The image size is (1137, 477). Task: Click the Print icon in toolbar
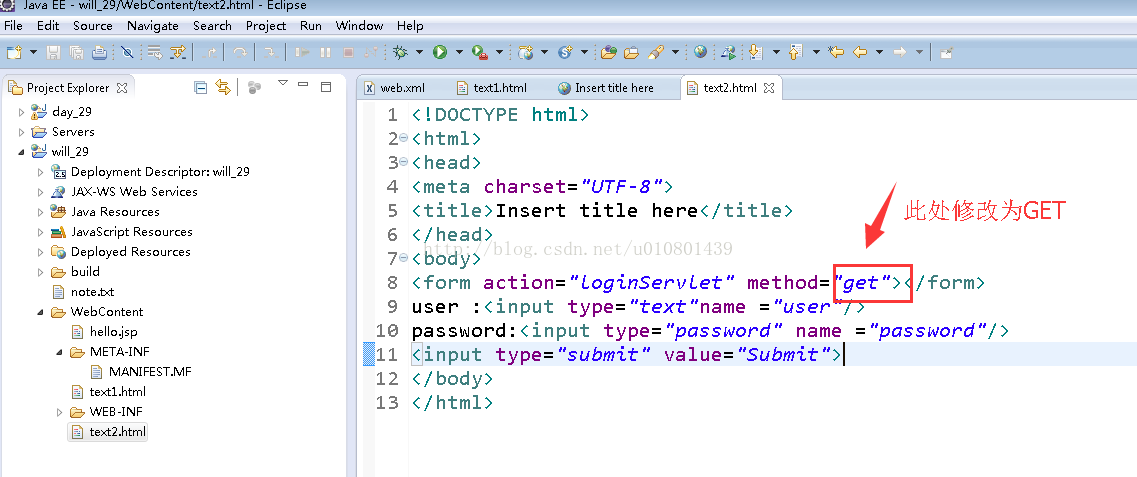point(99,52)
